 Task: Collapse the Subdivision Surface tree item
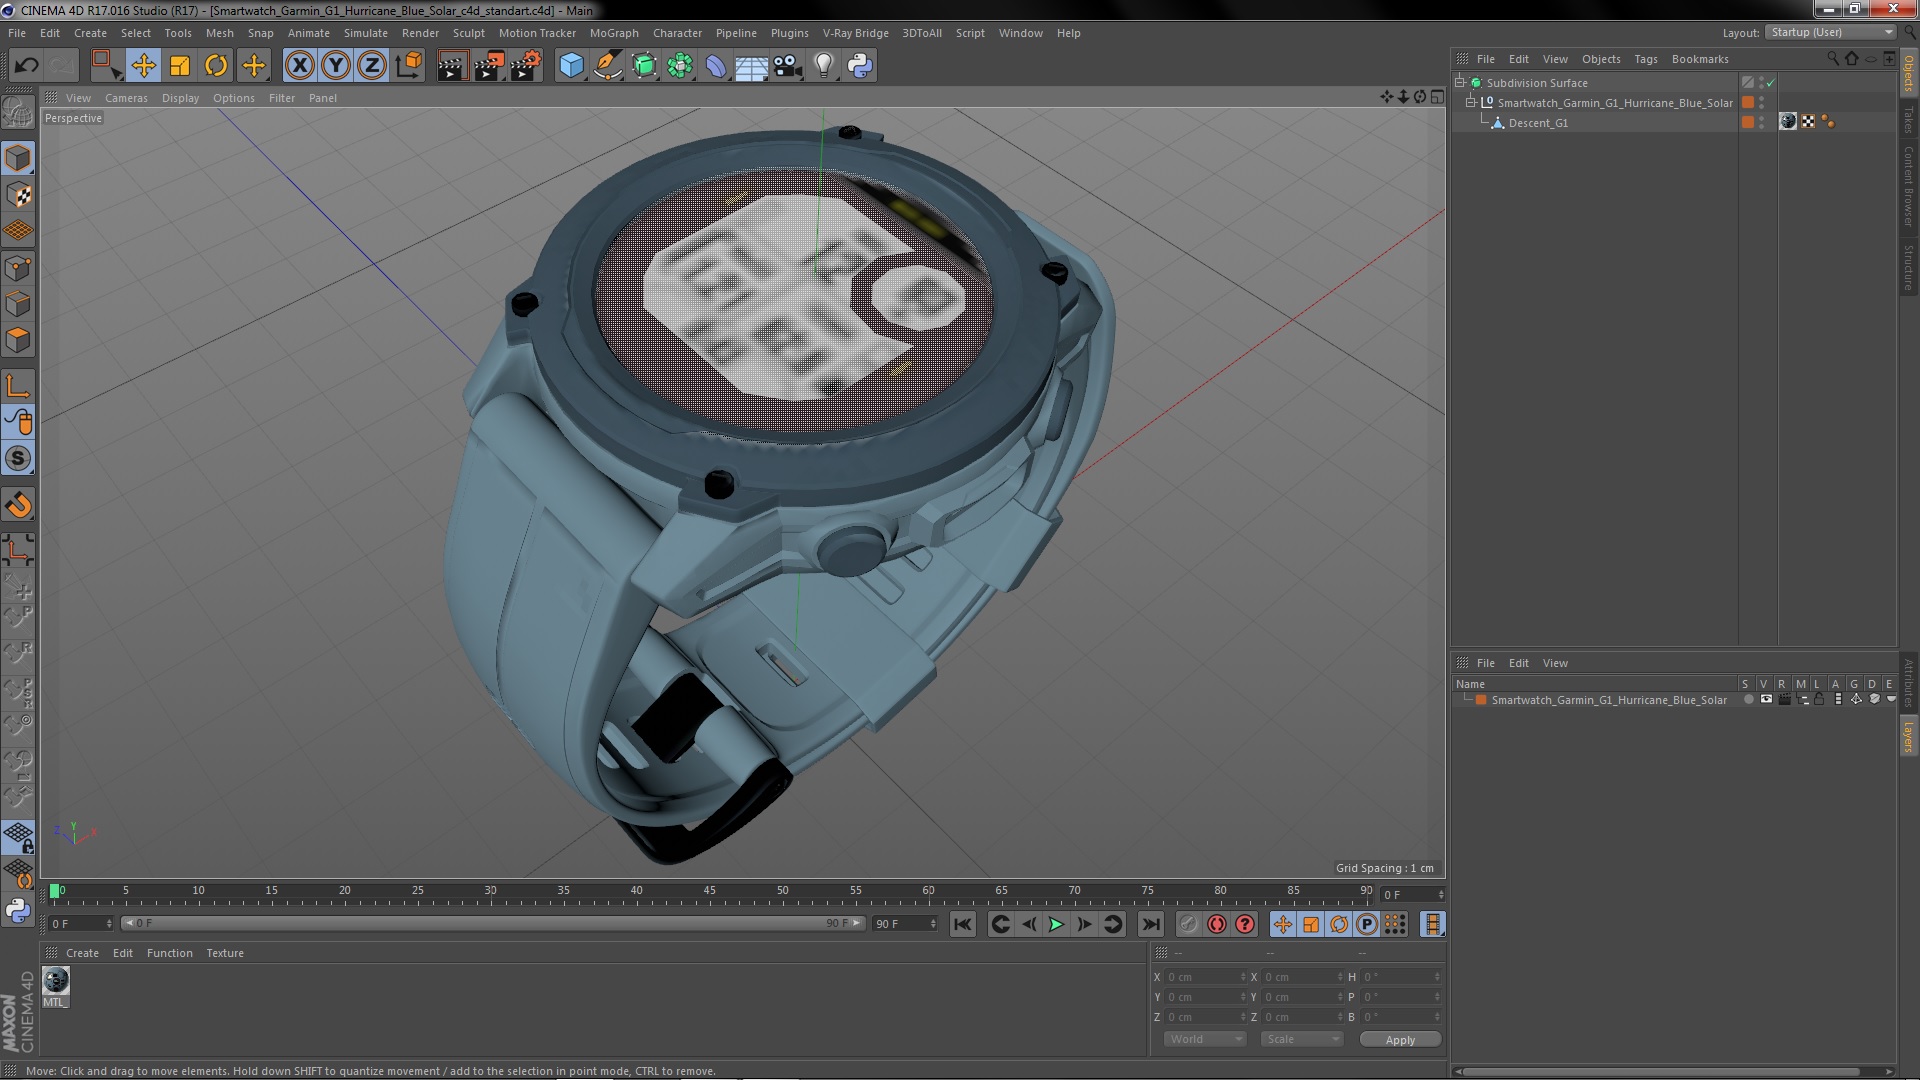click(1460, 83)
